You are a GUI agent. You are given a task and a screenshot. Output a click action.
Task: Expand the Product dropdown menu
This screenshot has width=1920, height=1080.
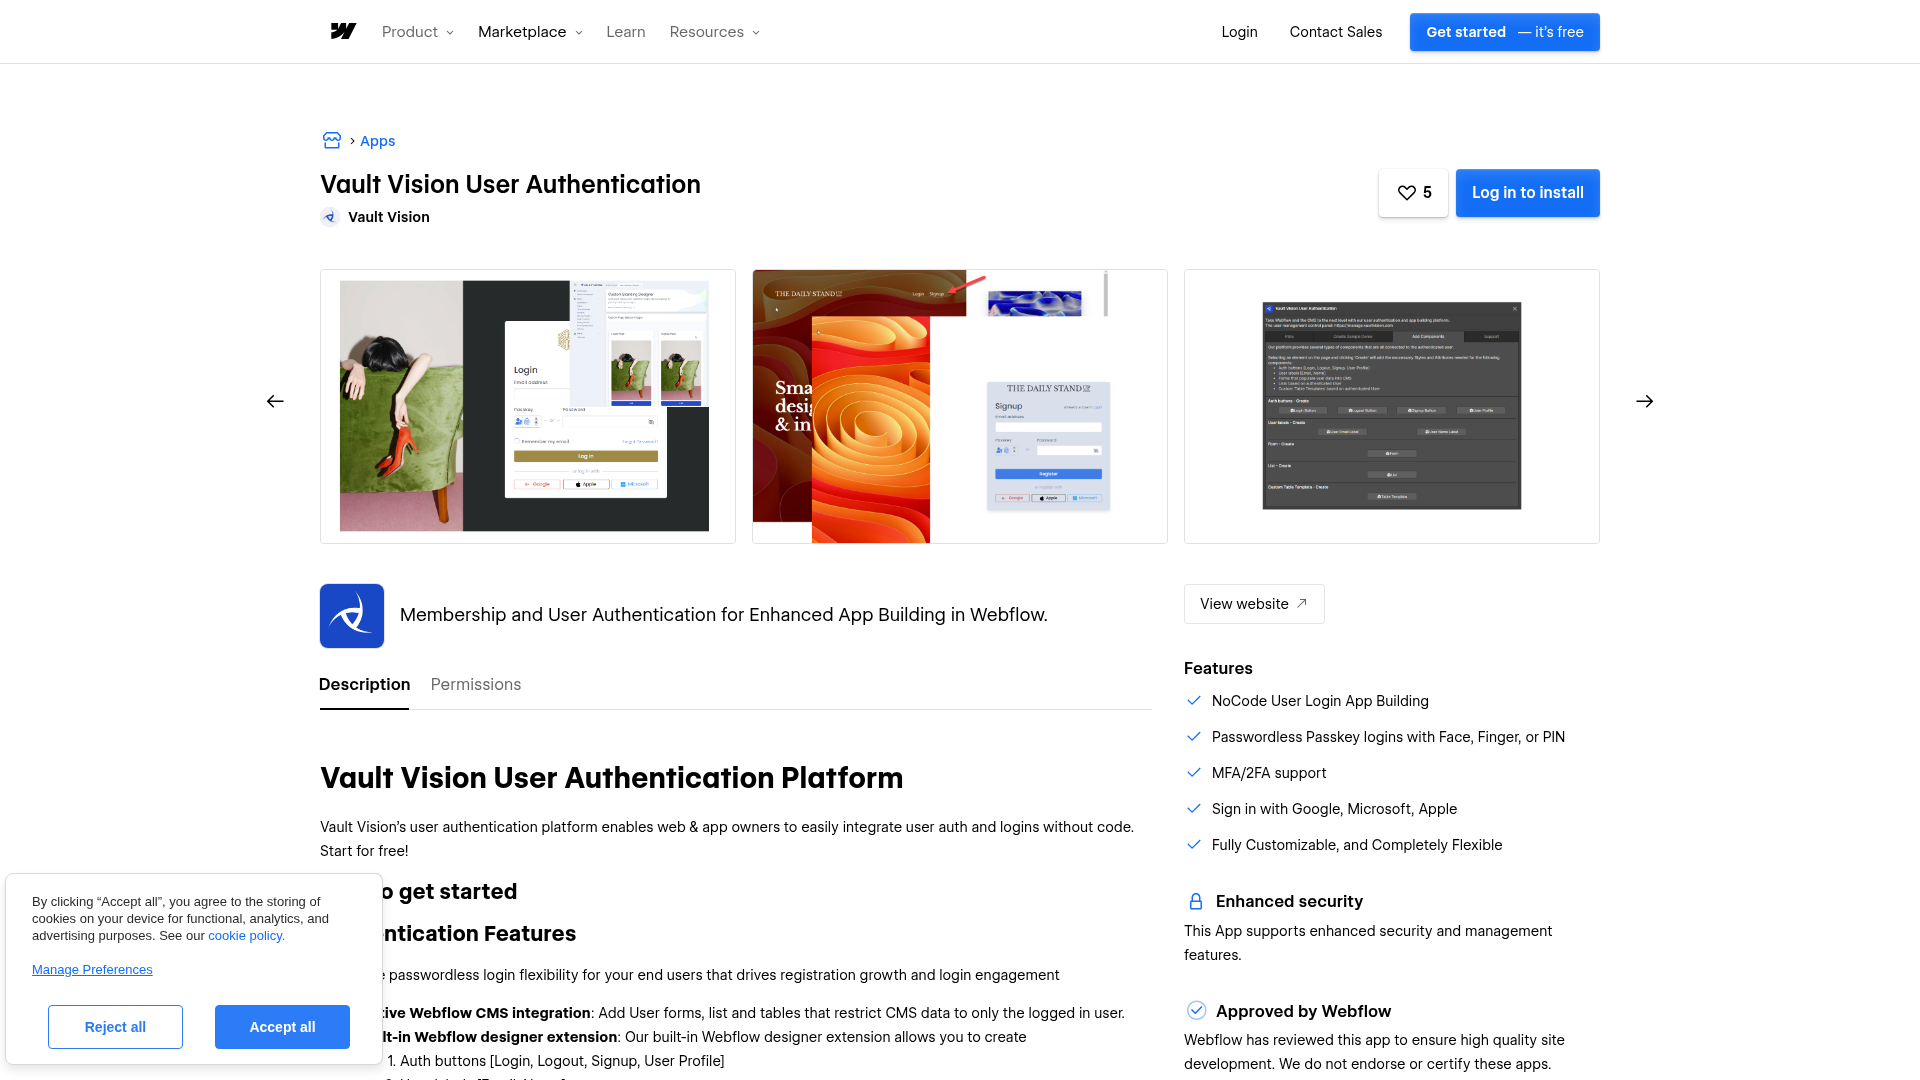click(x=417, y=32)
